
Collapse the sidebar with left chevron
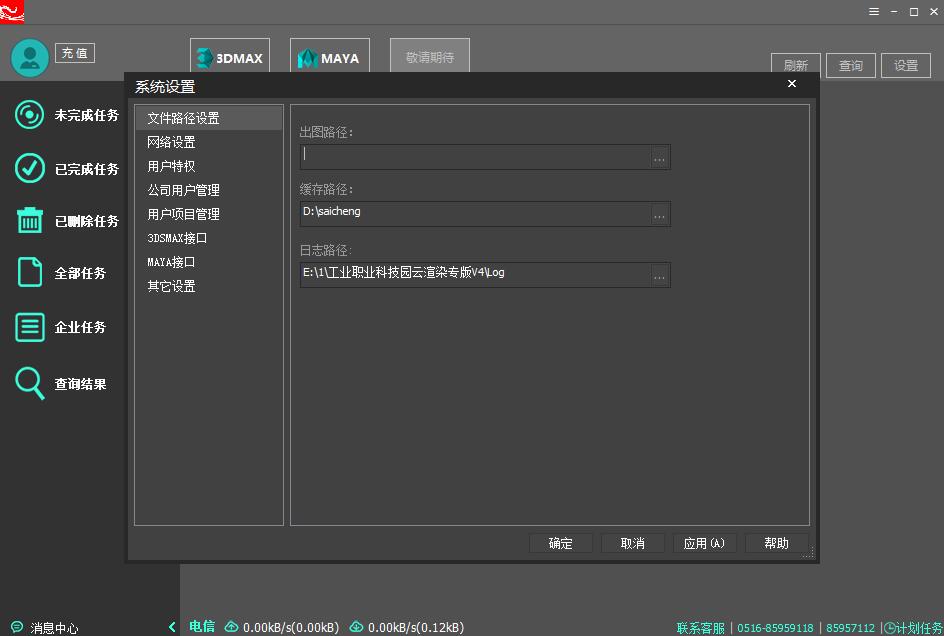tap(172, 627)
